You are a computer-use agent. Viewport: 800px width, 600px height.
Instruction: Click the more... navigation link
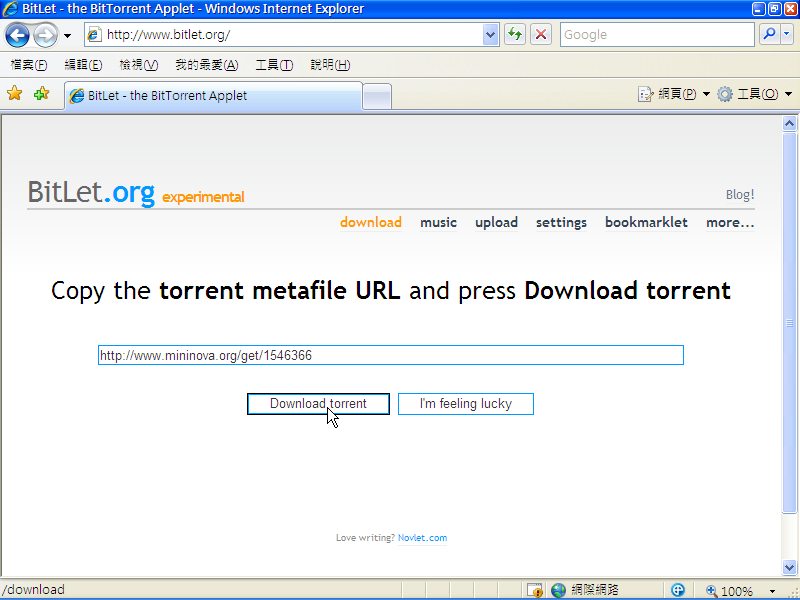tap(730, 222)
